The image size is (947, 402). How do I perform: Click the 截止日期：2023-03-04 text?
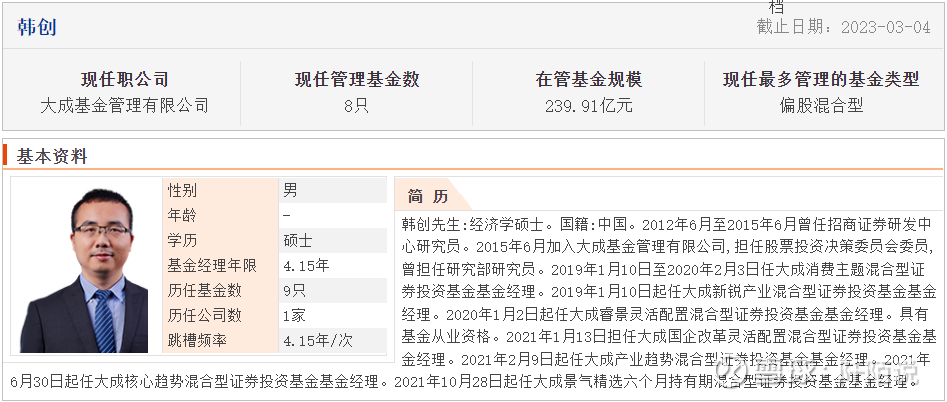843,27
